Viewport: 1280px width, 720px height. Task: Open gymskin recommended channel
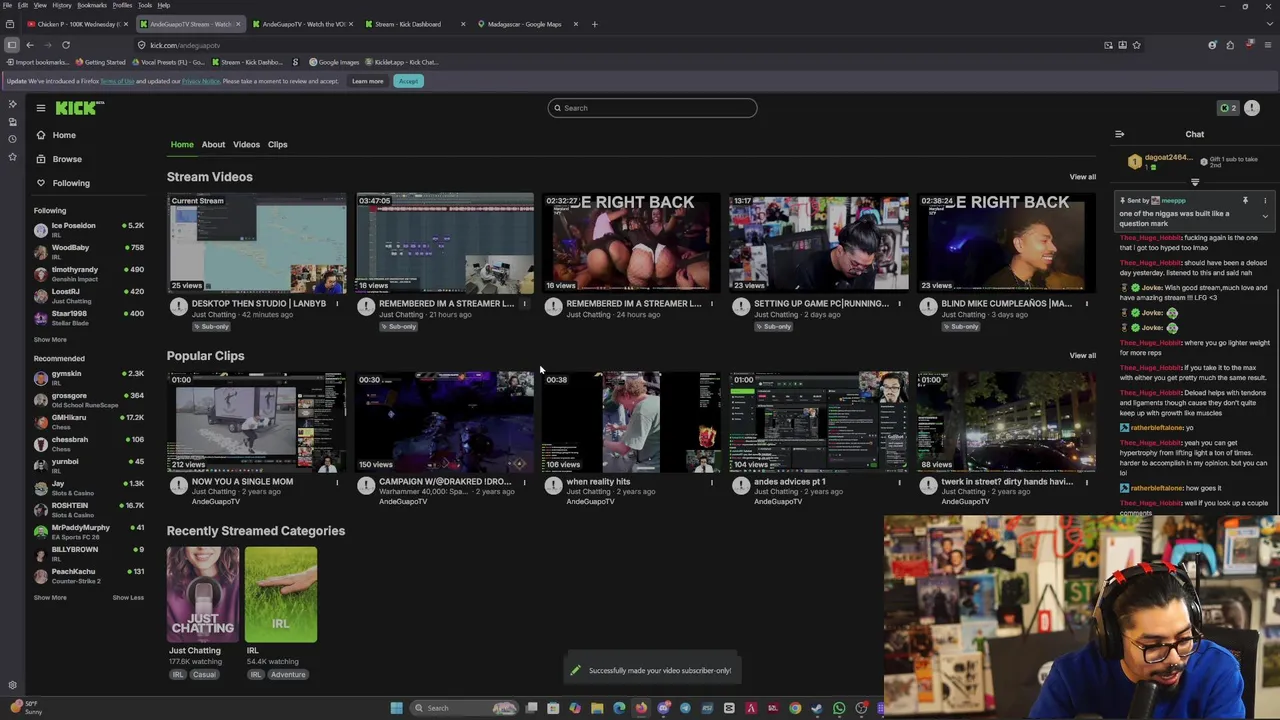[89, 378]
